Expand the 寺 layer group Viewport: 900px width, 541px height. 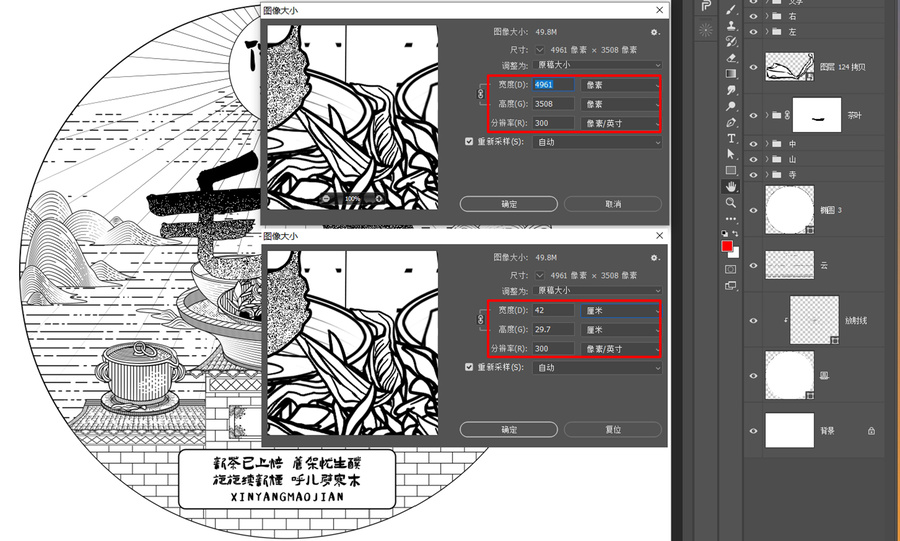[767, 175]
